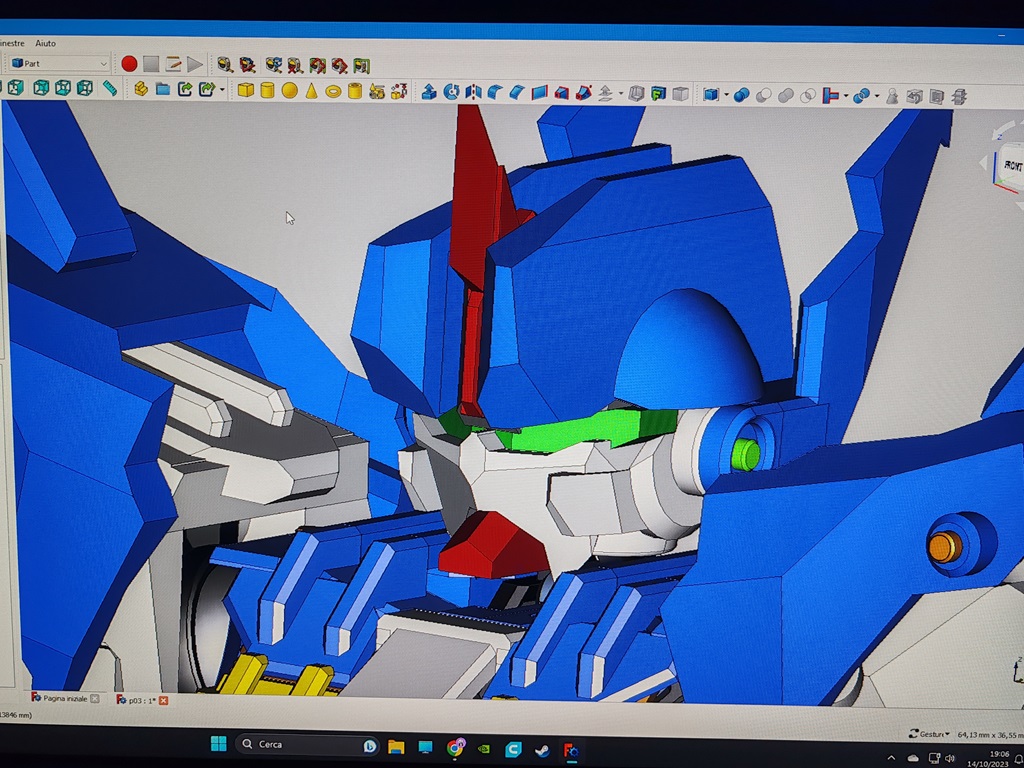This screenshot has width=1024, height=768.
Task: Close the p03 document tab
Action: pos(164,700)
